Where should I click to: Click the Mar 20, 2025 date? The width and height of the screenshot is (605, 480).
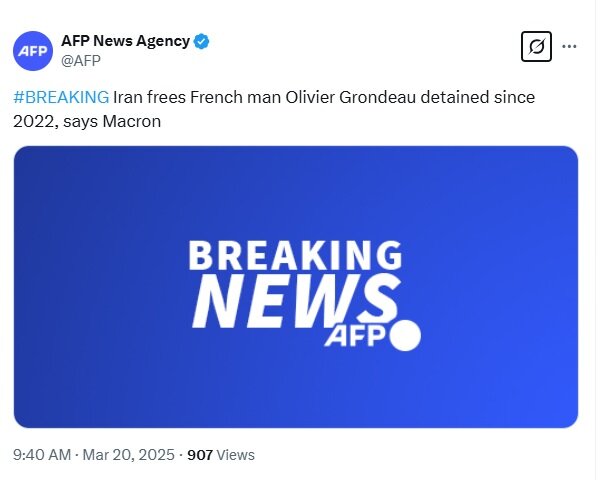point(127,454)
